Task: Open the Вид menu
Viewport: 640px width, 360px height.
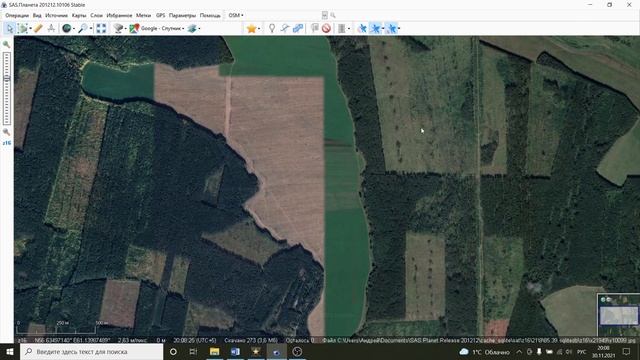Action: pos(37,15)
